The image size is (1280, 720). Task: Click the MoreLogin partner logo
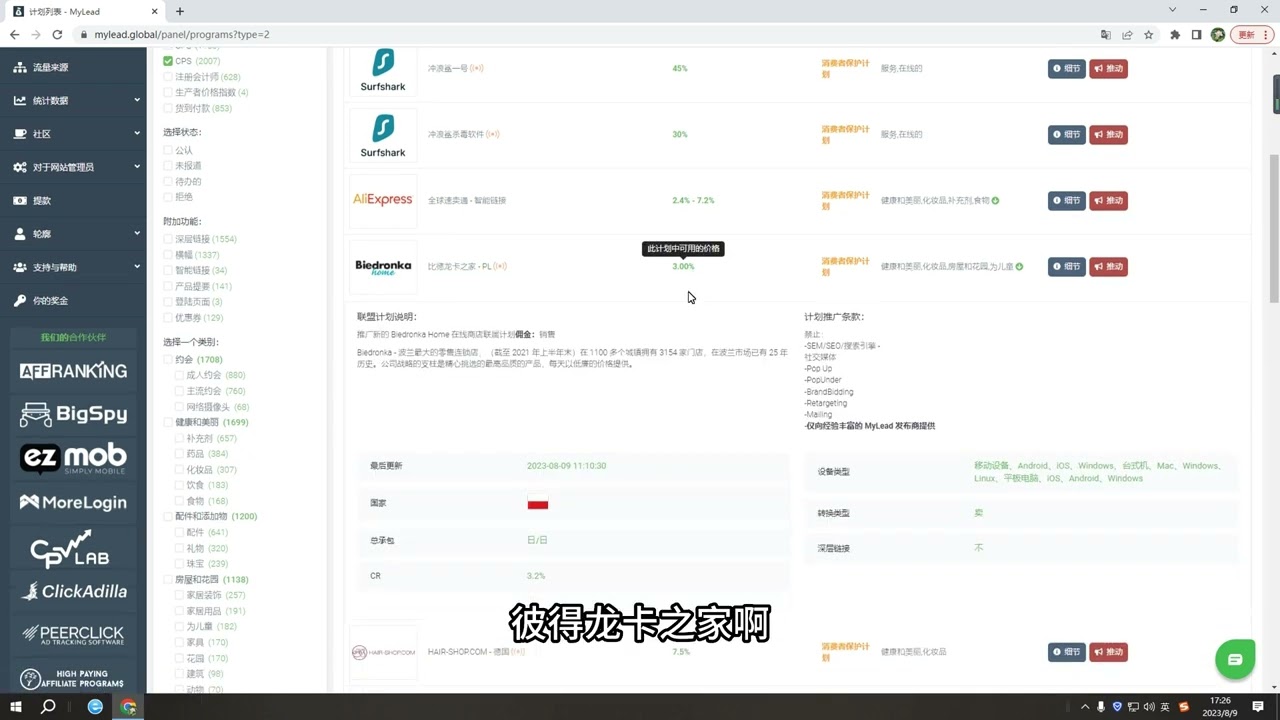pos(73,502)
